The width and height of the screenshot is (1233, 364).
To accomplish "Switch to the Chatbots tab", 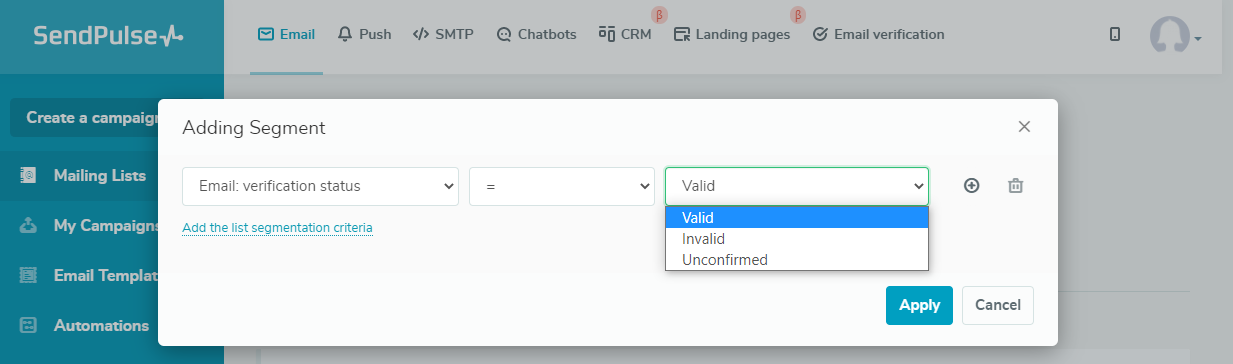I will coord(536,34).
